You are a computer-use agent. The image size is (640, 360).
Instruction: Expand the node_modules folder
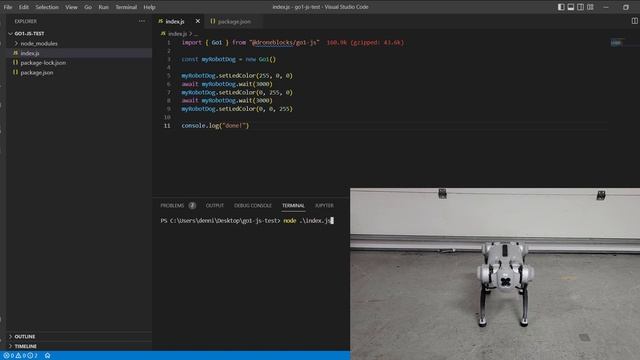(x=39, y=43)
